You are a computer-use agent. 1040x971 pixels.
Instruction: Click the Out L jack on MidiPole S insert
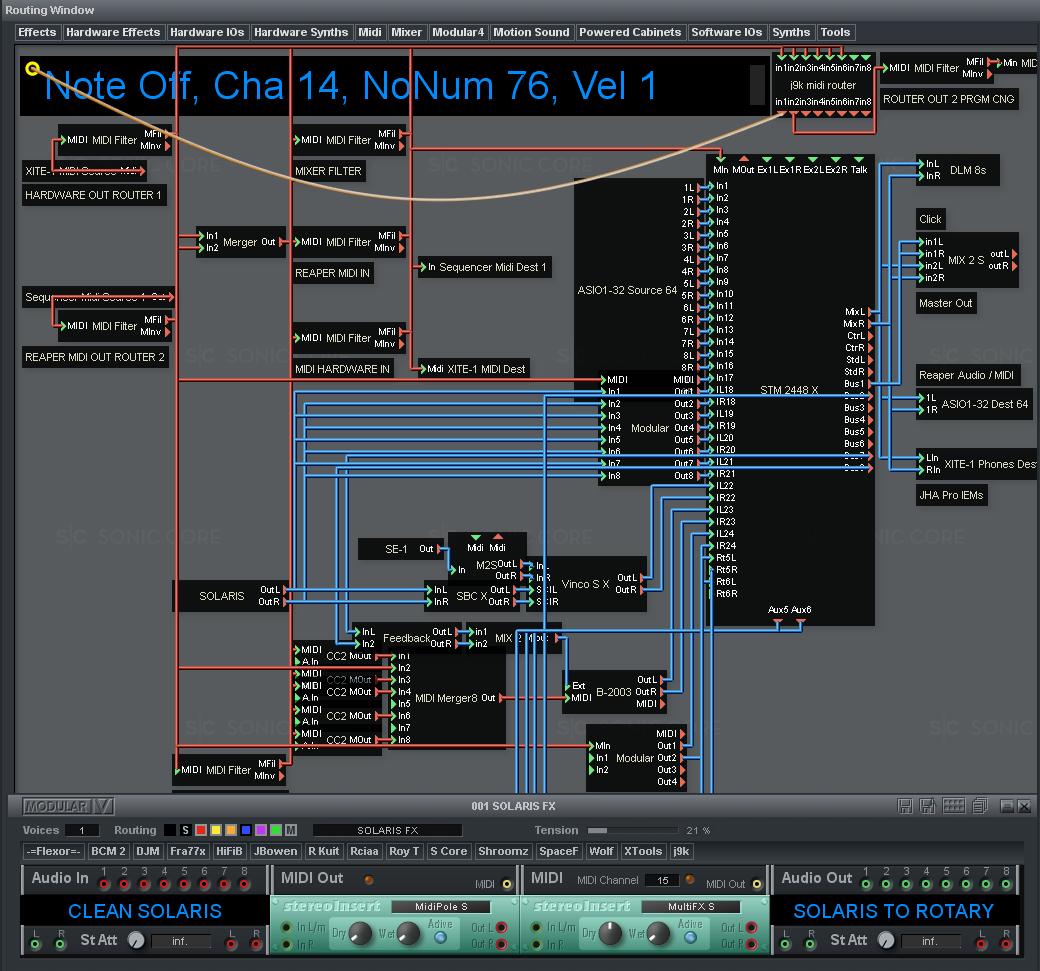[501, 927]
